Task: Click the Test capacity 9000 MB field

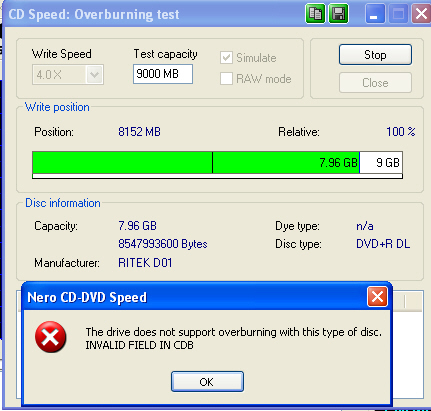Action: [163, 74]
